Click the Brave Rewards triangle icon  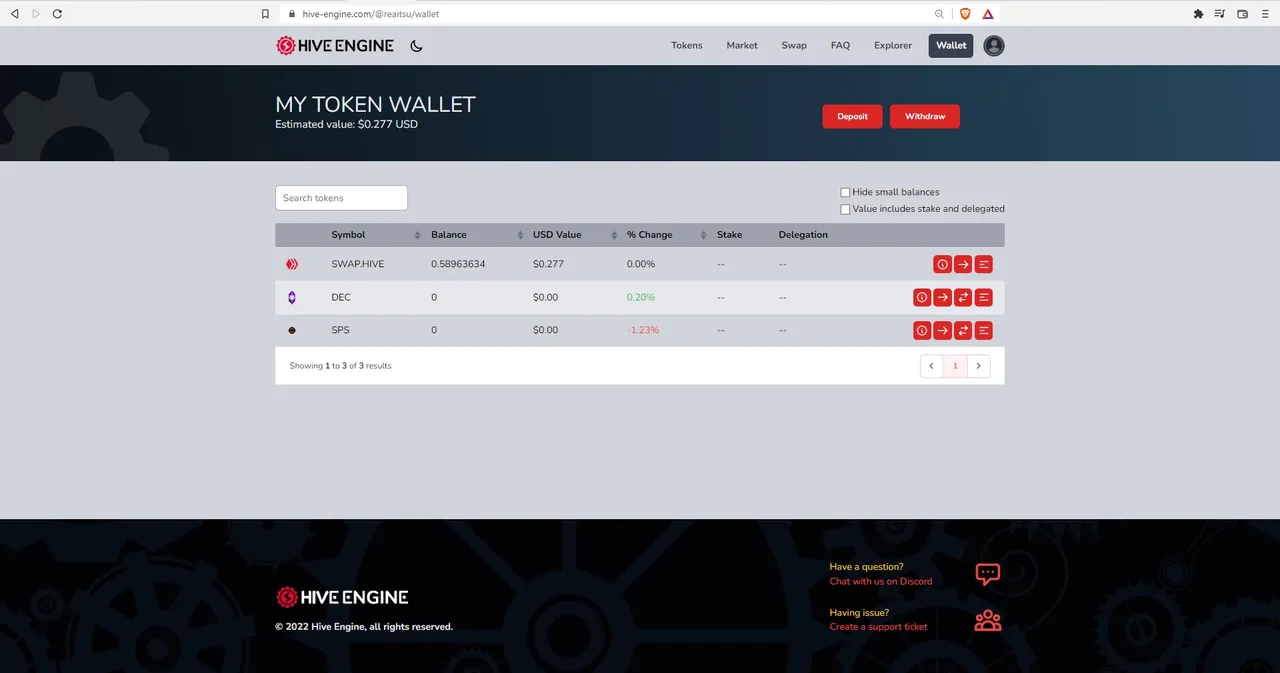tap(988, 14)
